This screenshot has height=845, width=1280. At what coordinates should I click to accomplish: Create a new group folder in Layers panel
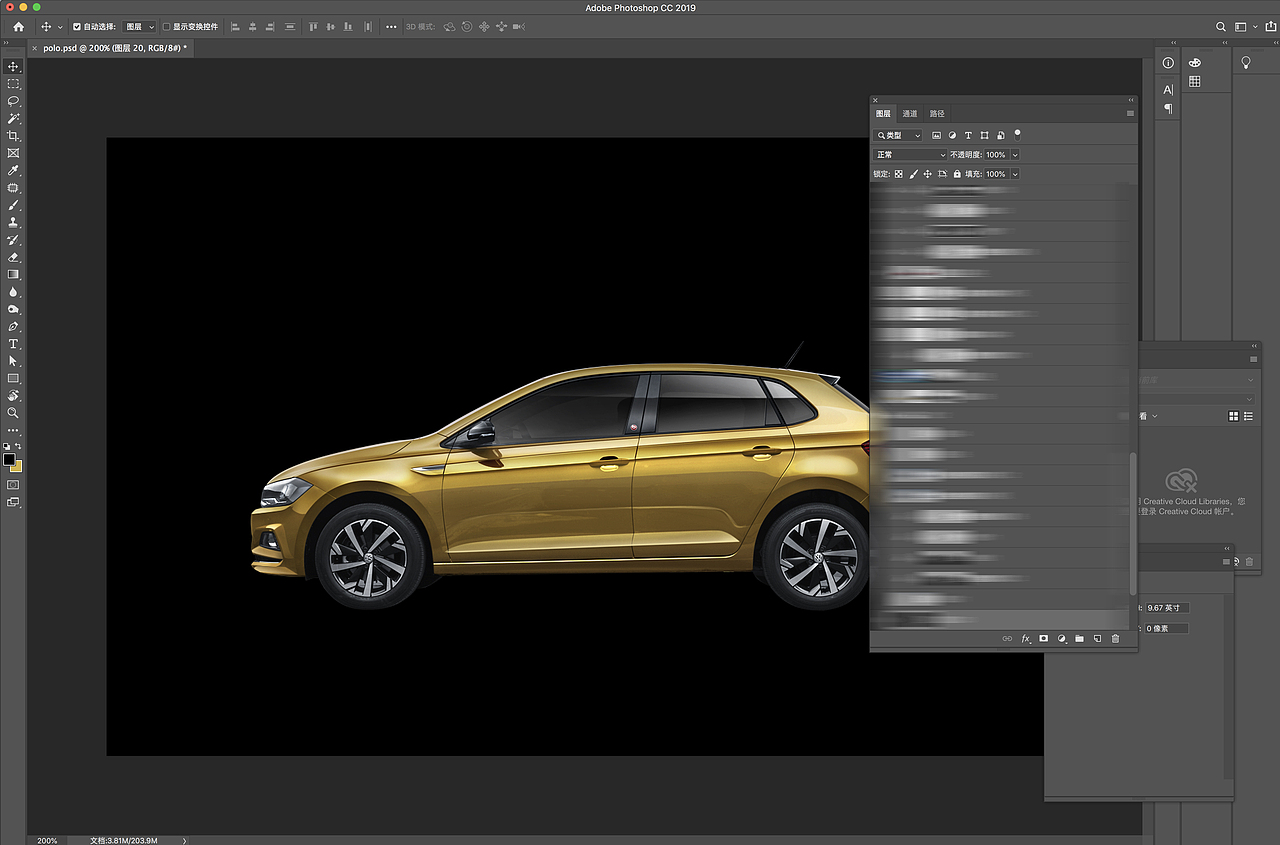click(x=1079, y=639)
